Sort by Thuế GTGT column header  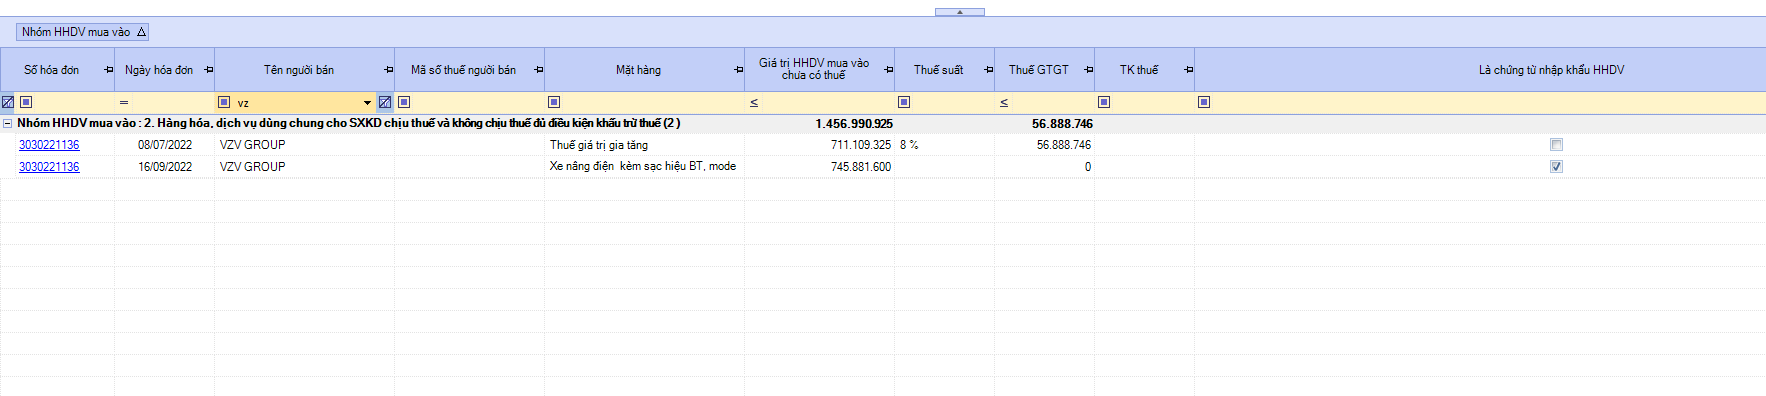[1038, 70]
